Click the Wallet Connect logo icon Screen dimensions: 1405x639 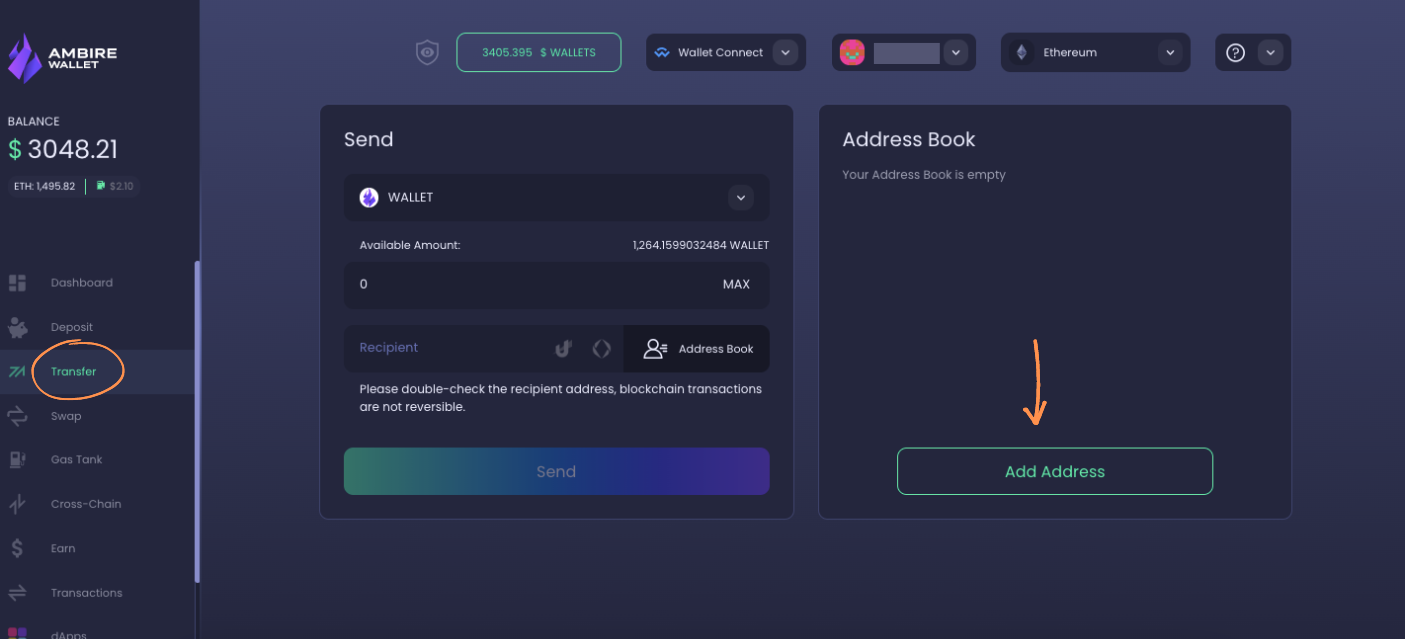point(662,52)
